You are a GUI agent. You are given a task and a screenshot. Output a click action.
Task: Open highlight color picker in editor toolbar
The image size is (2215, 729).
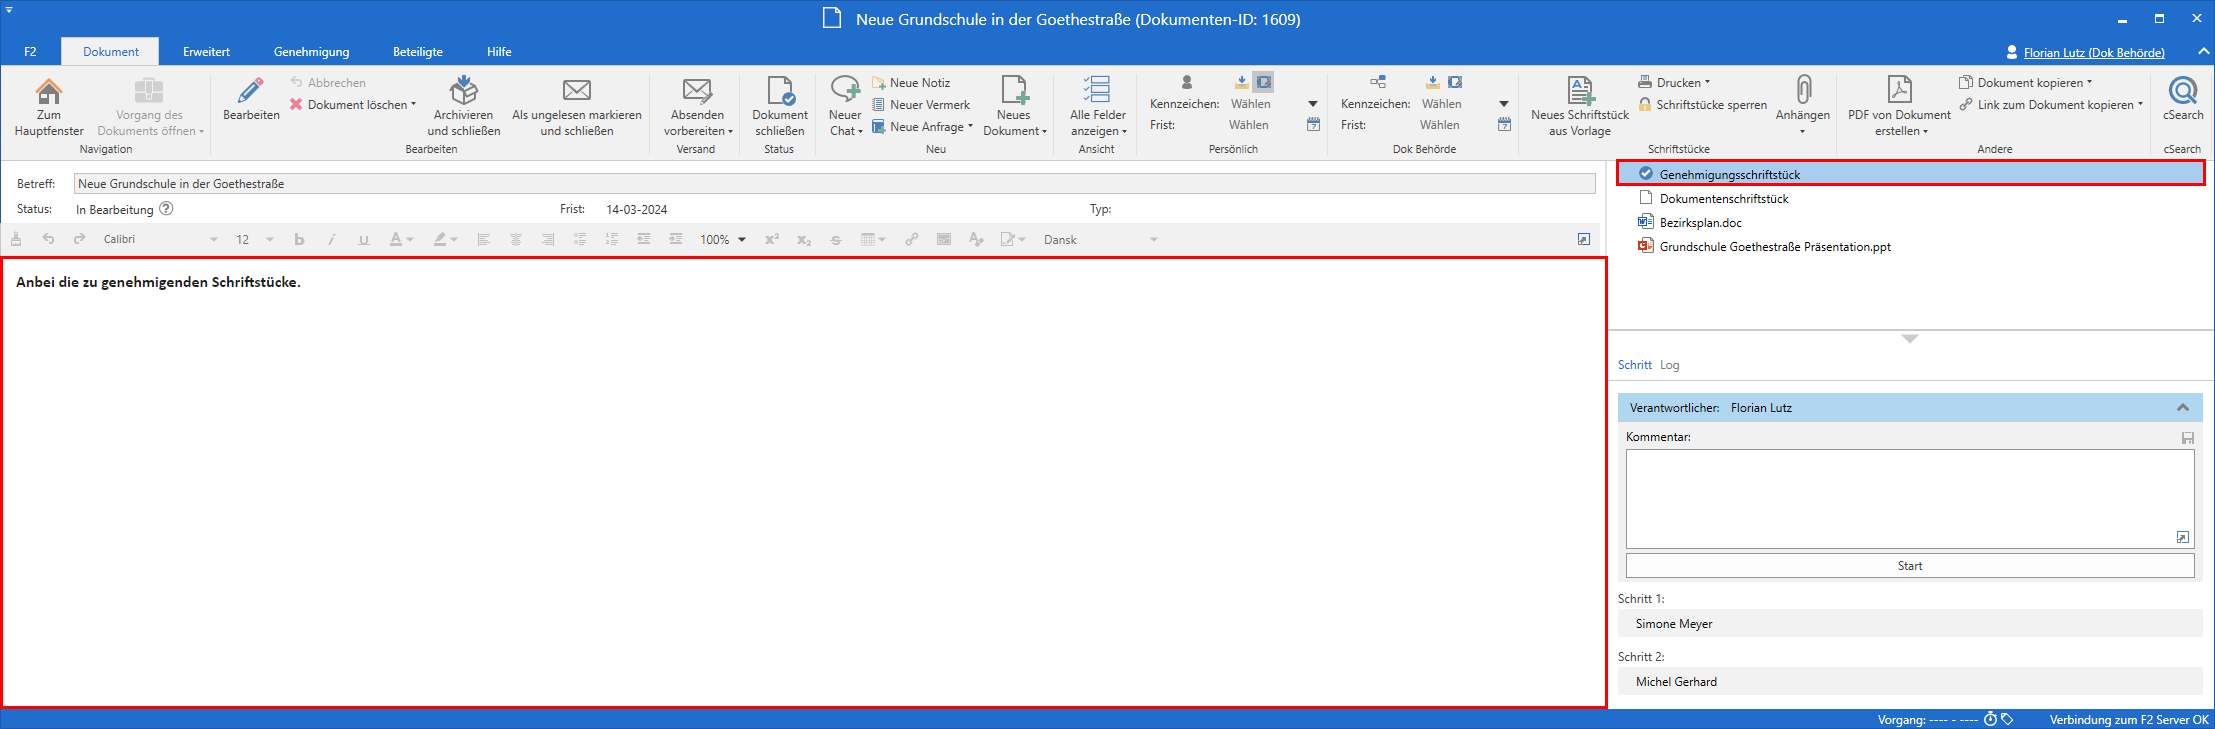coord(445,240)
